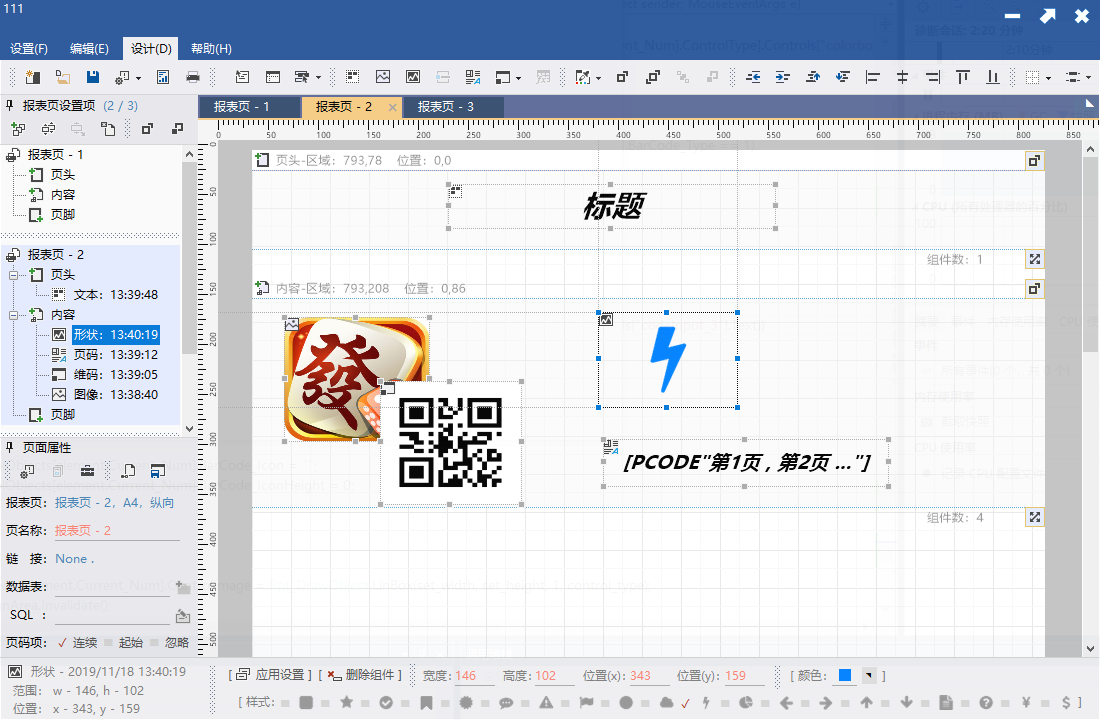Close the 报表页 - 2 tab
1100x720 pixels.
point(392,107)
